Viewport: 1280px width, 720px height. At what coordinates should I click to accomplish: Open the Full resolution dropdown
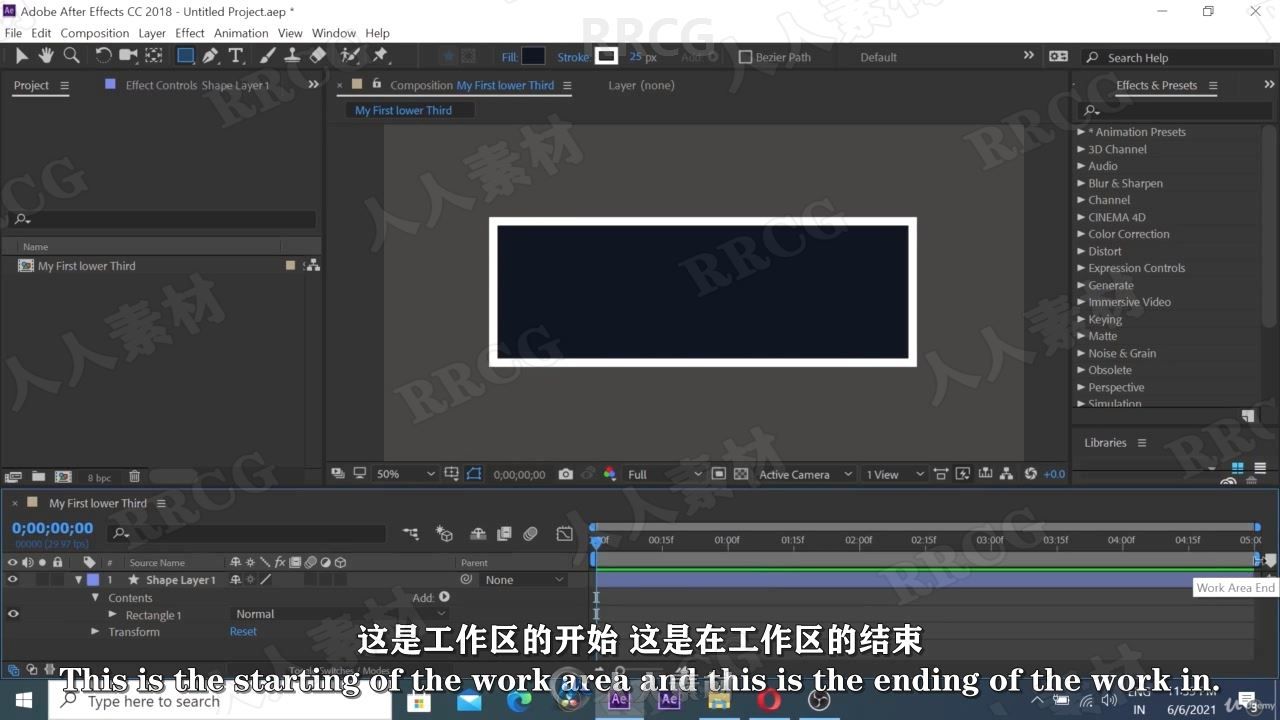[x=664, y=474]
